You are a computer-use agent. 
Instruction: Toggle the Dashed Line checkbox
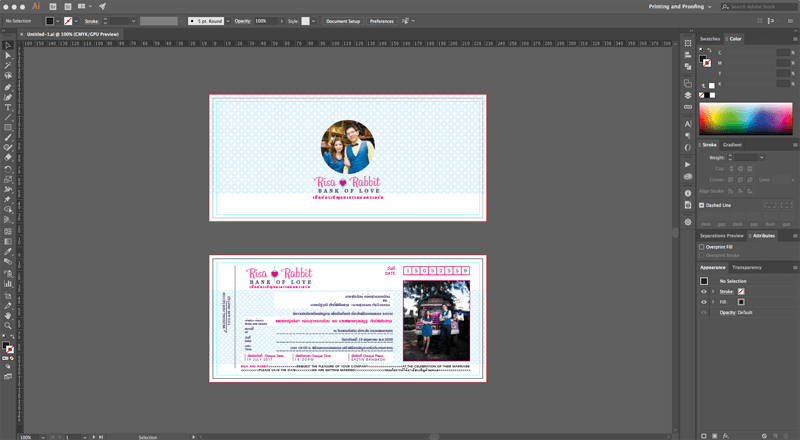702,205
